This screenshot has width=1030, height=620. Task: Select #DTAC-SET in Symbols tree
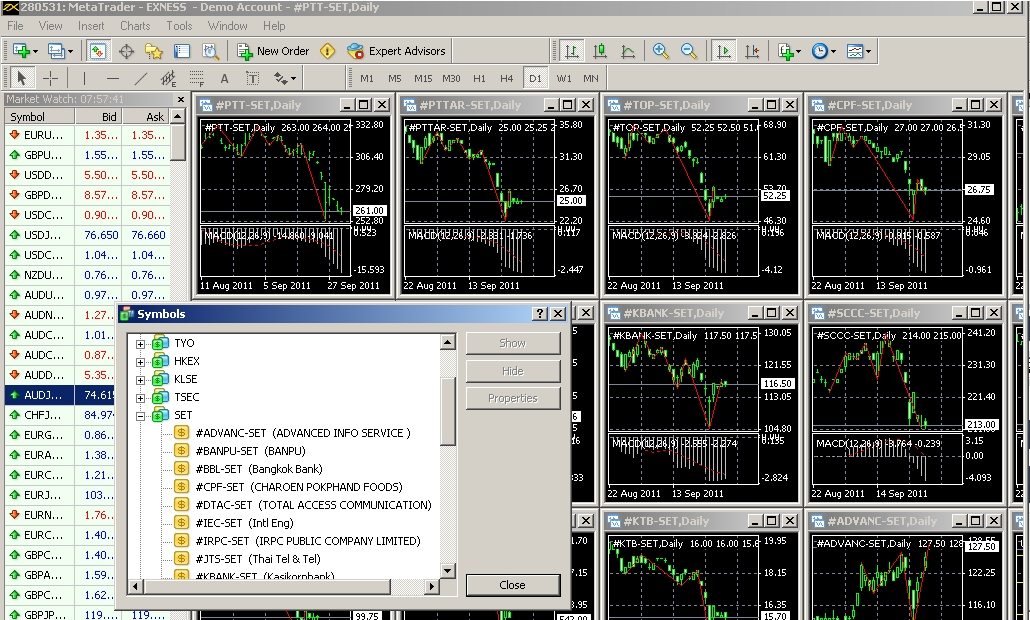pyautogui.click(x=313, y=505)
